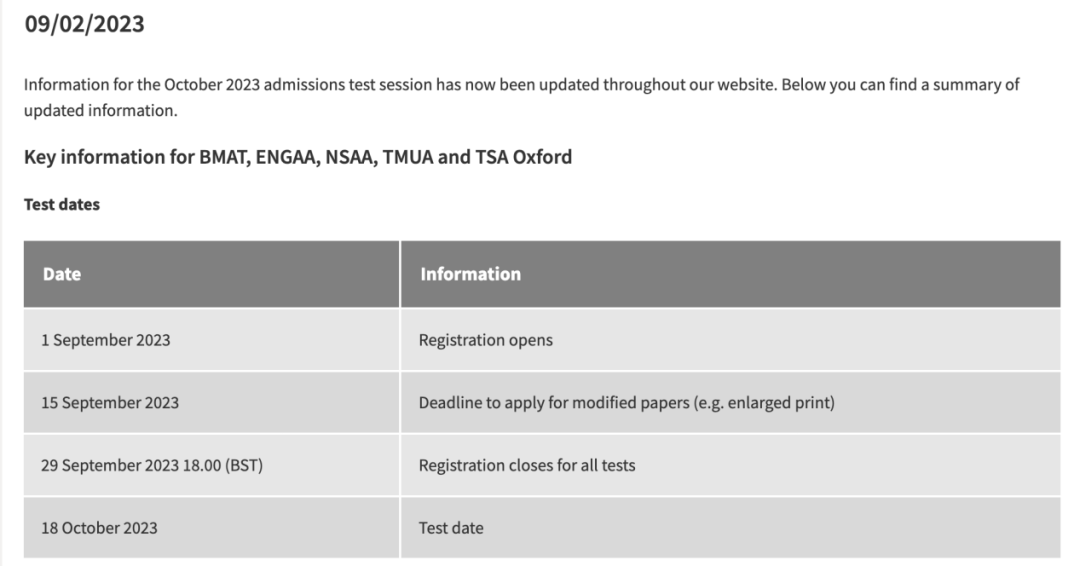Click the modified papers deadline text
Image resolution: width=1080 pixels, height=566 pixels.
click(x=627, y=403)
